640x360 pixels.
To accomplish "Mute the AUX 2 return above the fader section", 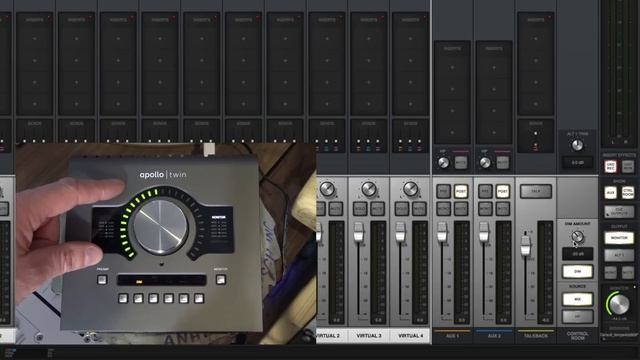I will pyautogui.click(x=502, y=162).
